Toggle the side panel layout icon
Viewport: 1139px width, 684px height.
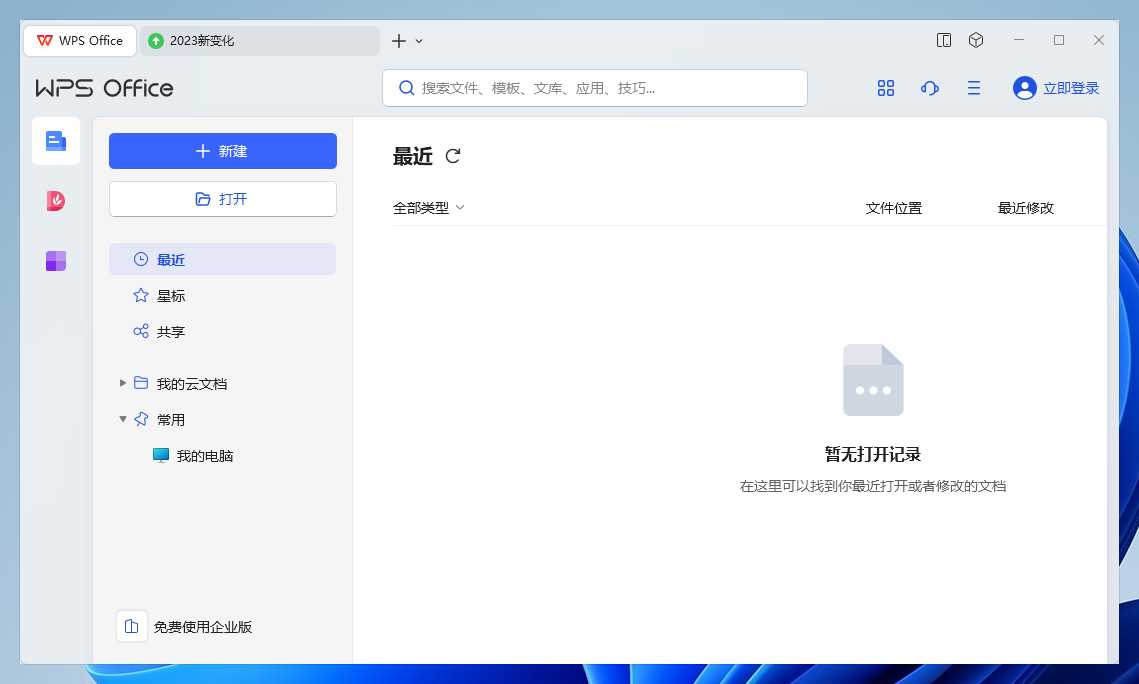(944, 41)
